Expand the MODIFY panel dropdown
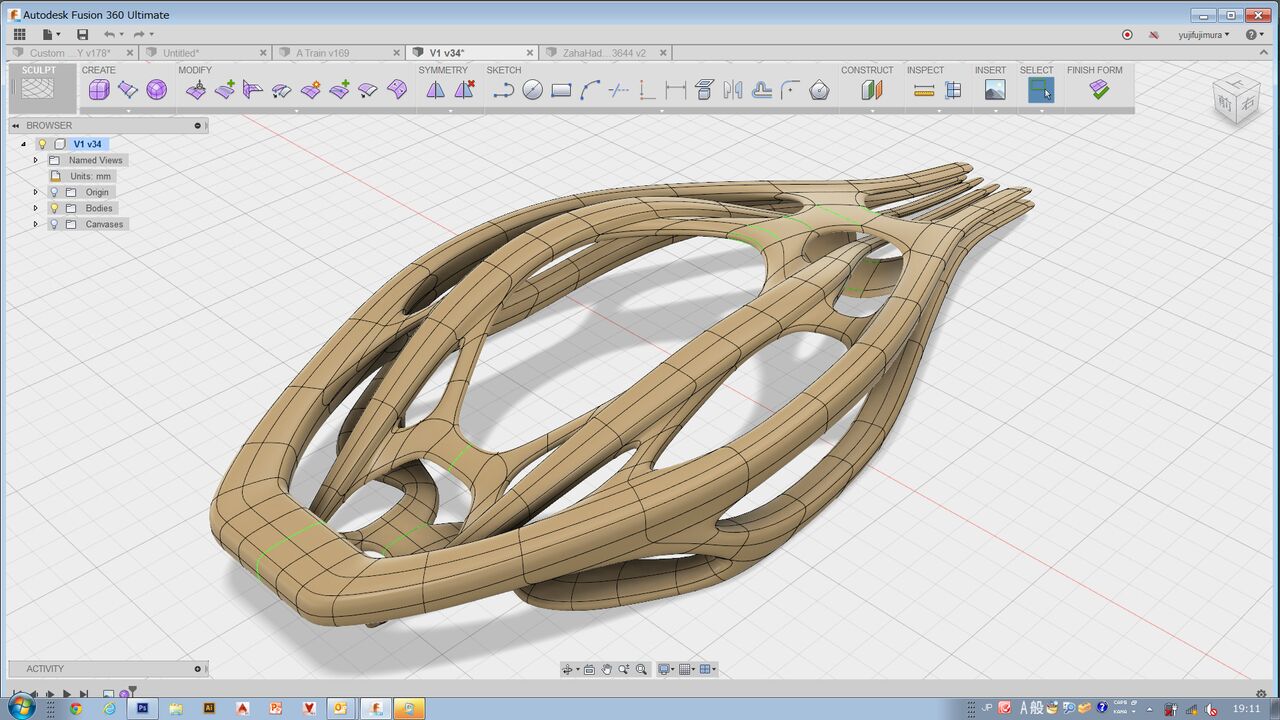This screenshot has width=1280, height=720. [x=297, y=110]
